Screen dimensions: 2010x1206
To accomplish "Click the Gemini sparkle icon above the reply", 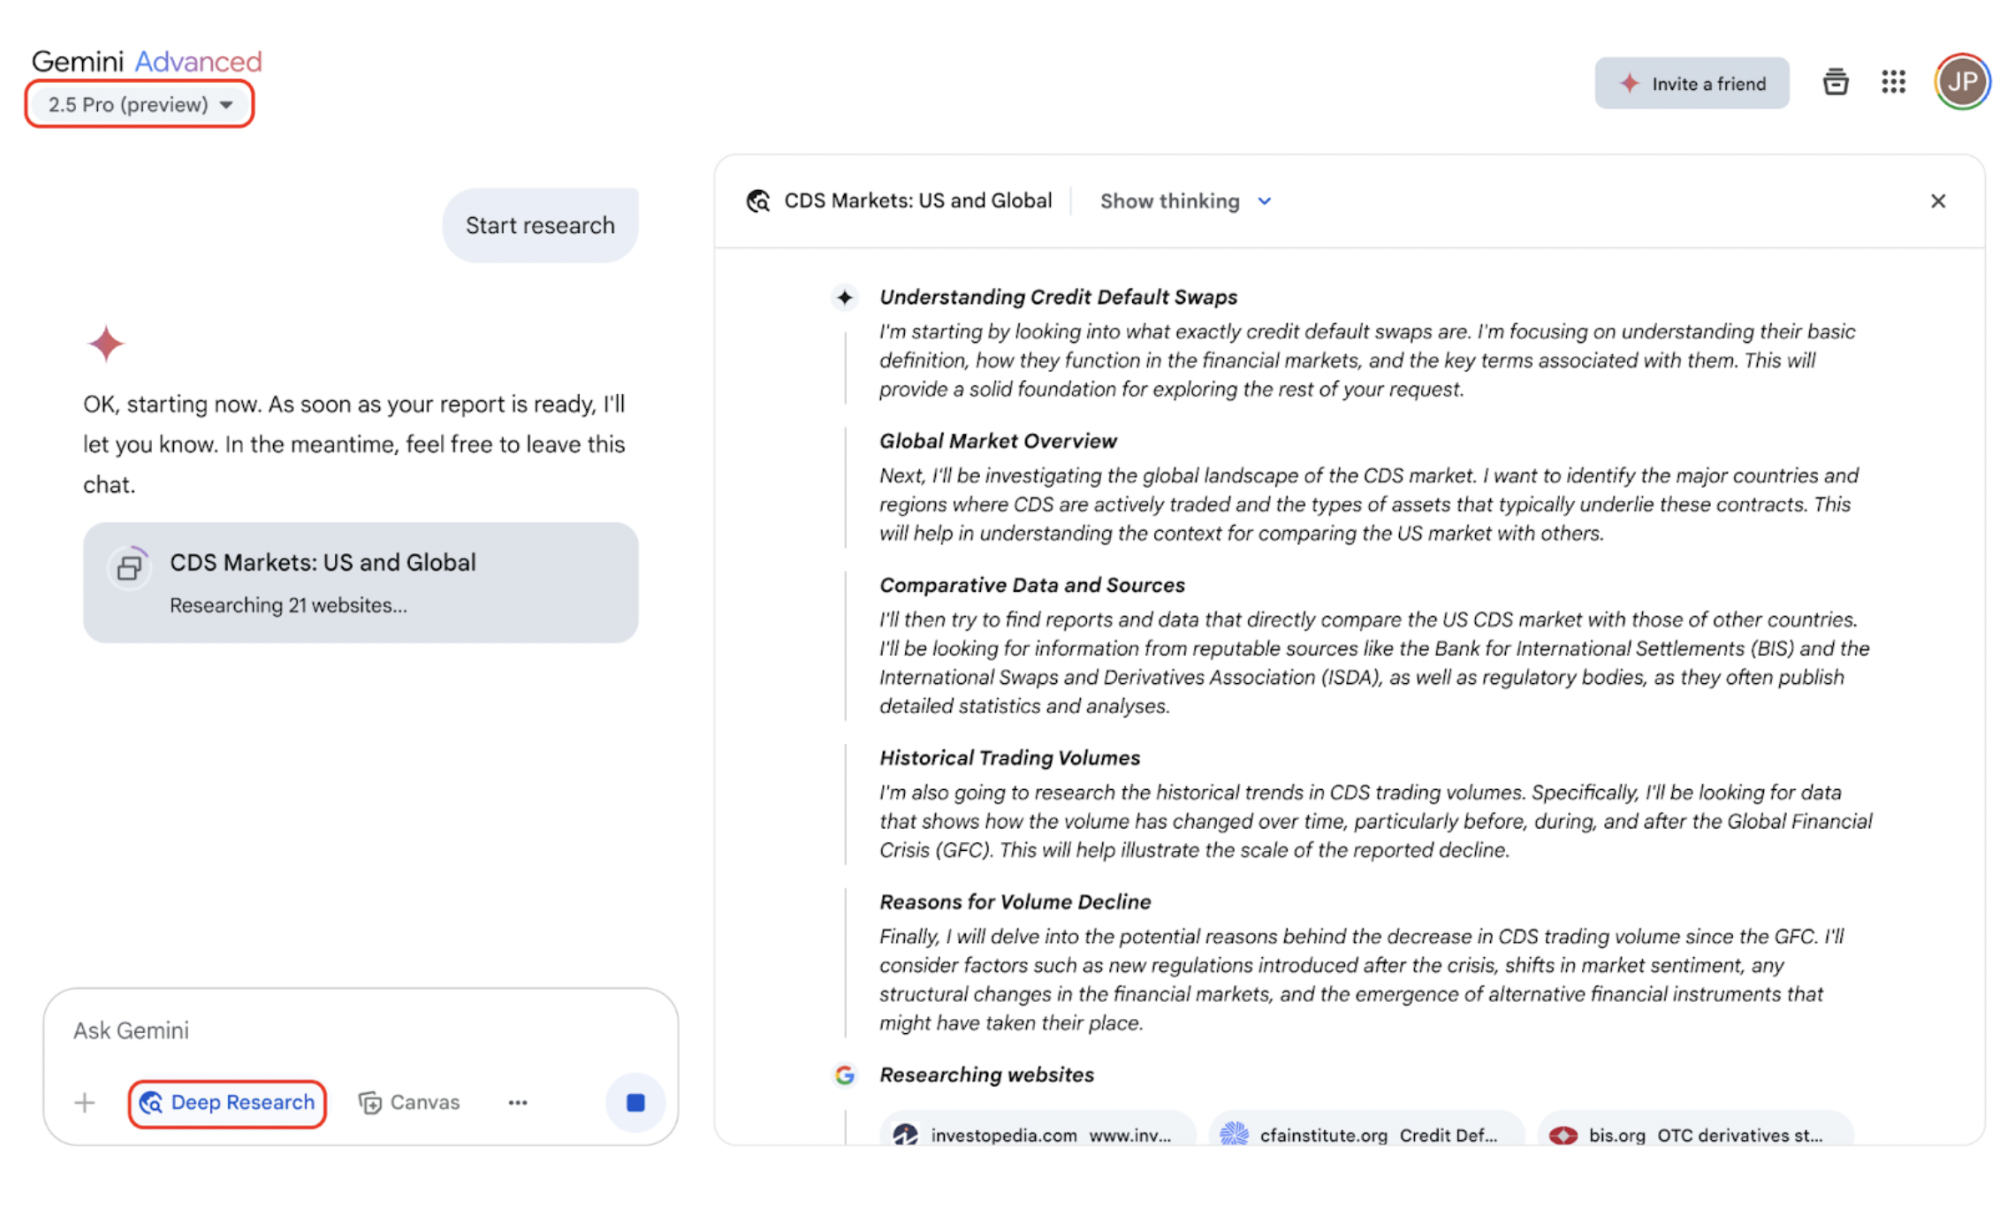I will [x=105, y=344].
